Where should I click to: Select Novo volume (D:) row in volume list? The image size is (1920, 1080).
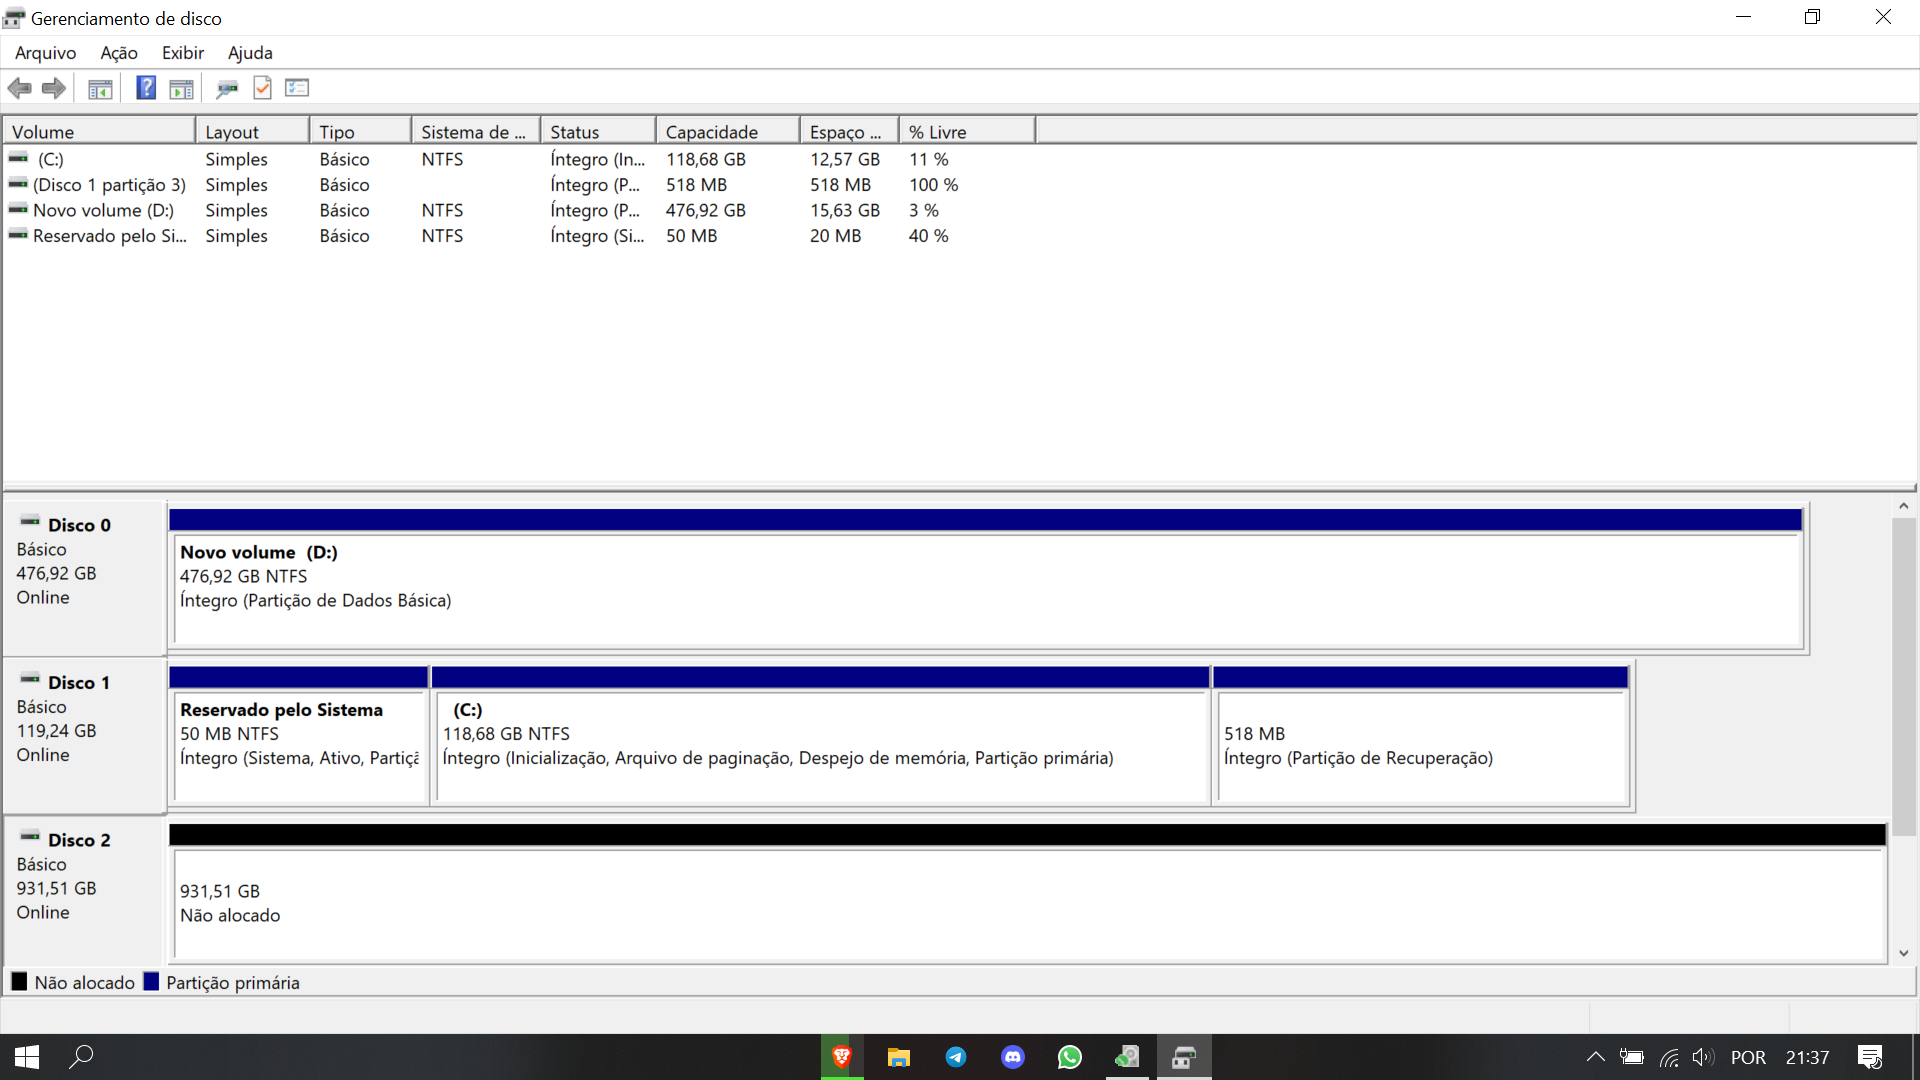103,210
